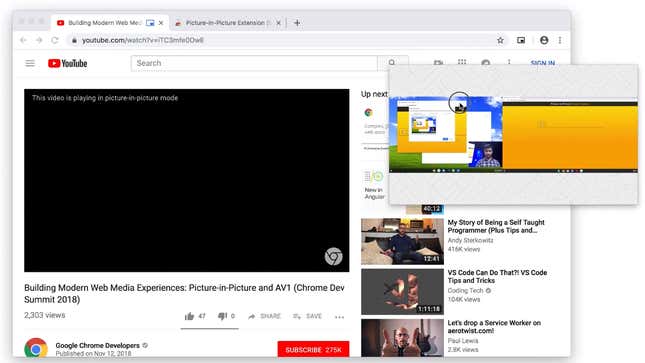Open the YouTube hamburger guide menu
The width and height of the screenshot is (645, 363).
click(30, 63)
